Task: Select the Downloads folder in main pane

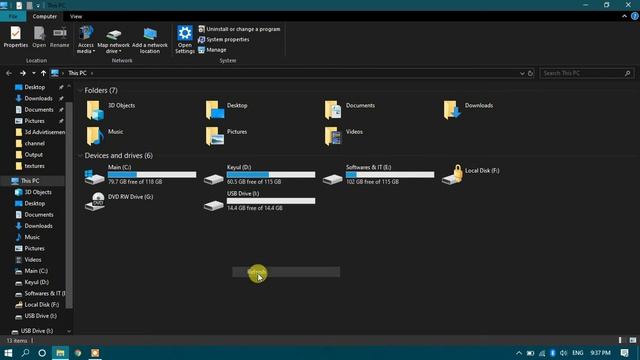Action: 469,110
